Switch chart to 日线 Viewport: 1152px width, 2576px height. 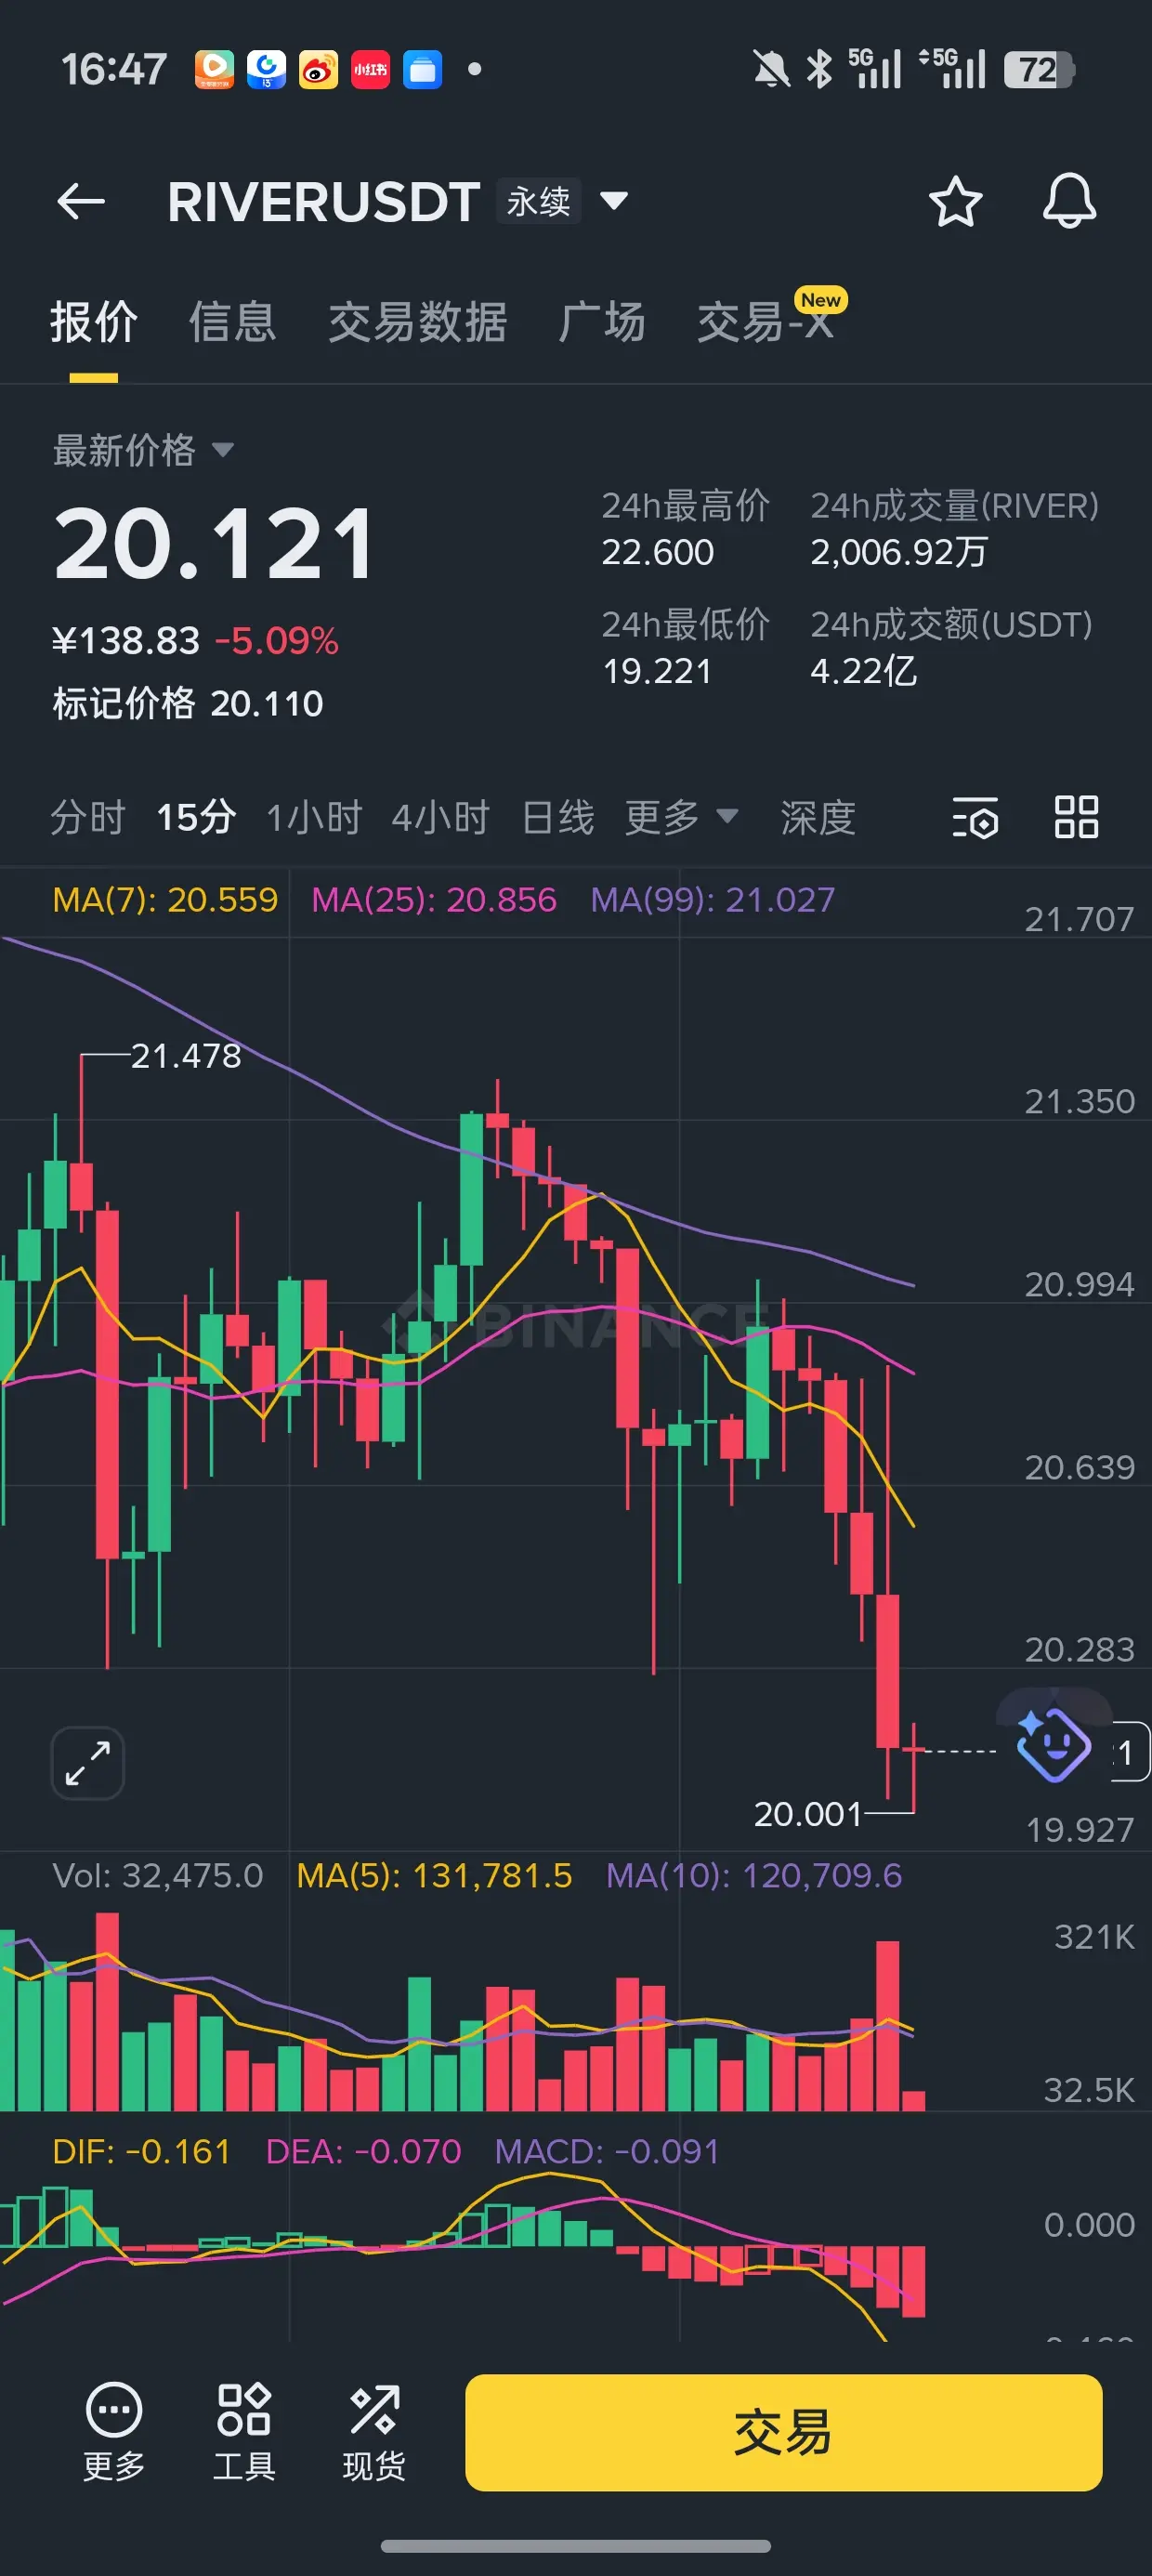pos(558,817)
